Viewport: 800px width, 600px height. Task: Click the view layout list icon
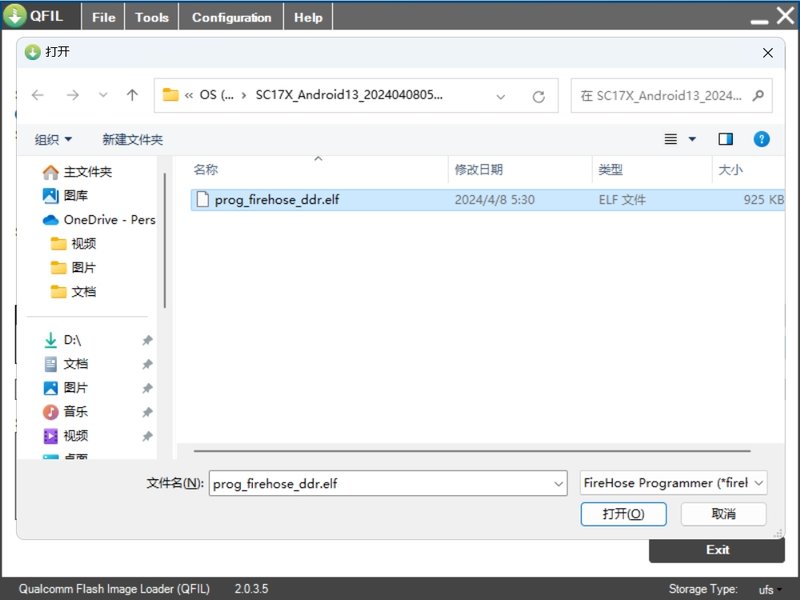coord(671,139)
